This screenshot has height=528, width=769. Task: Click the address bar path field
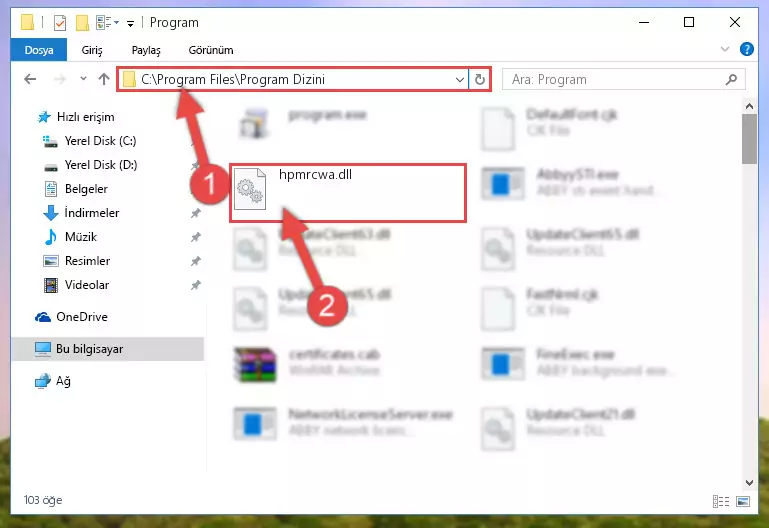click(x=293, y=79)
